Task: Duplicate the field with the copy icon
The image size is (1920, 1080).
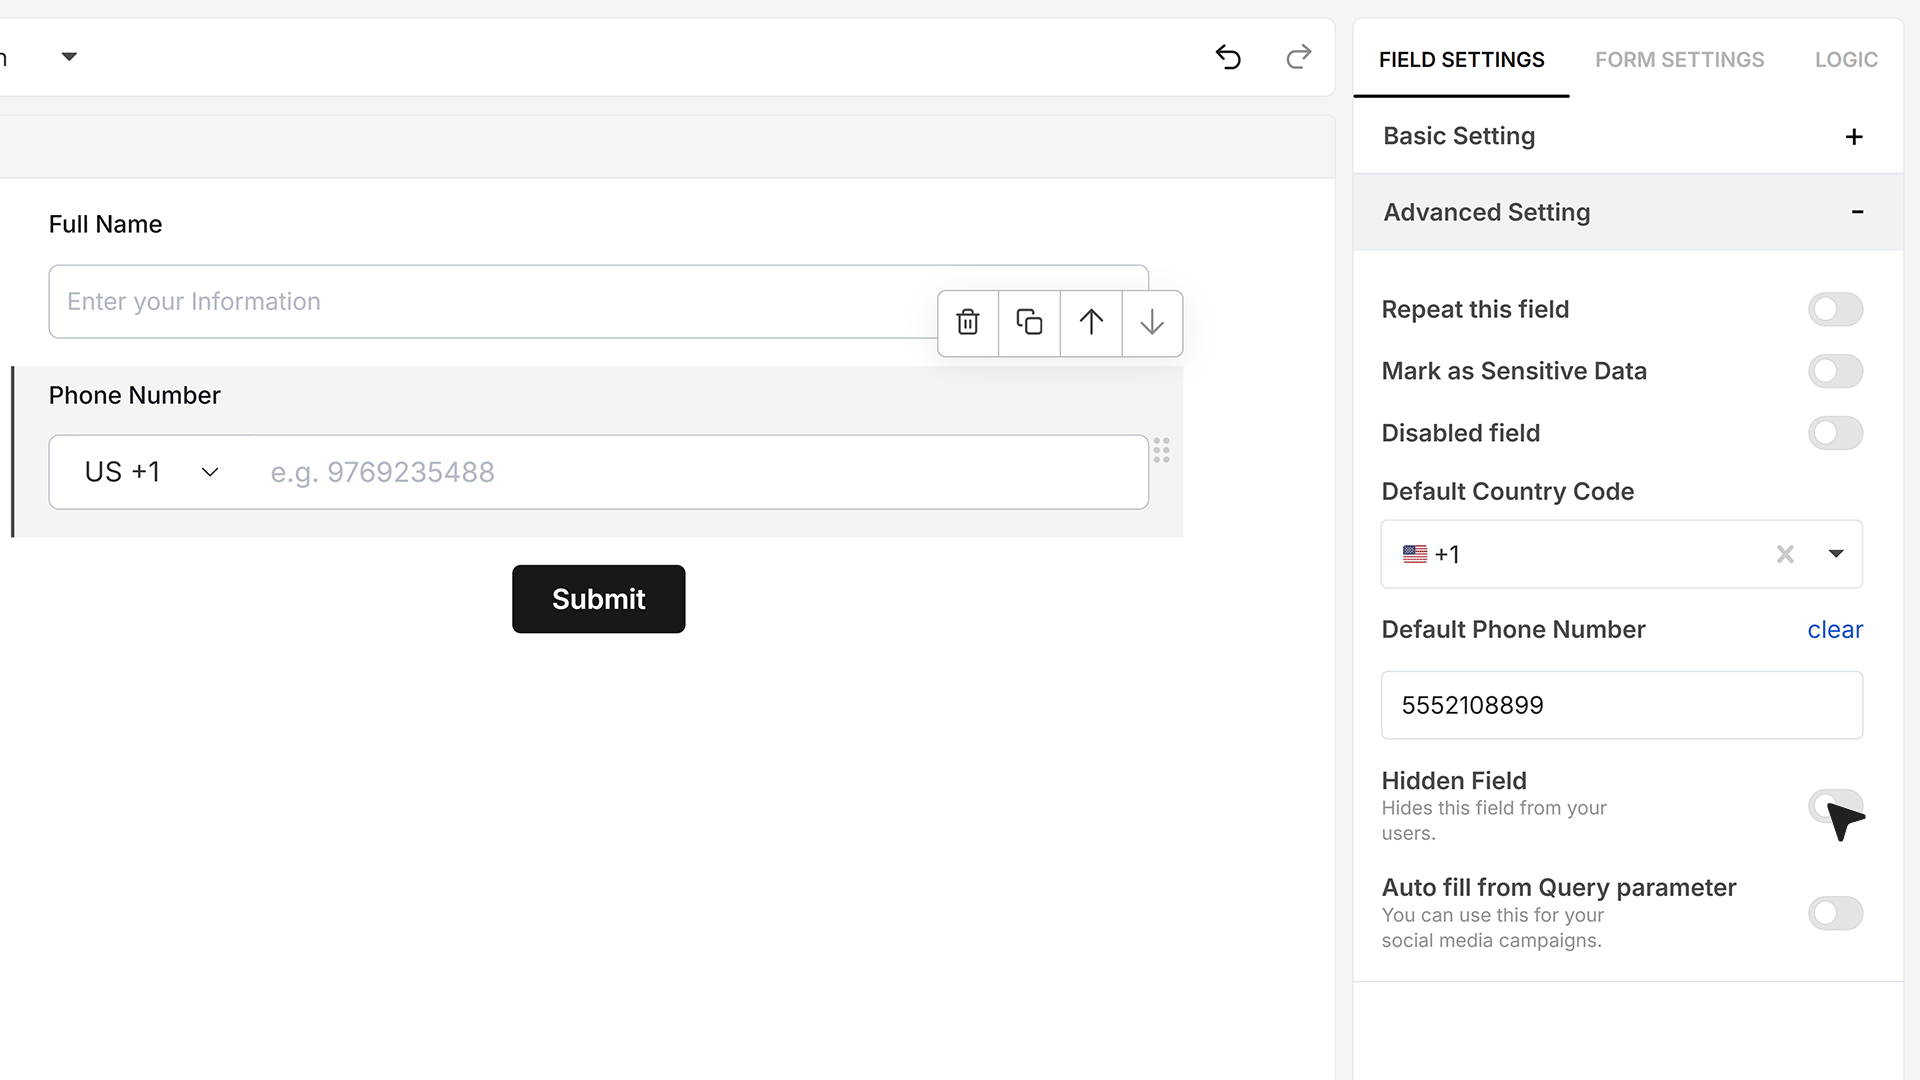Action: (x=1029, y=322)
